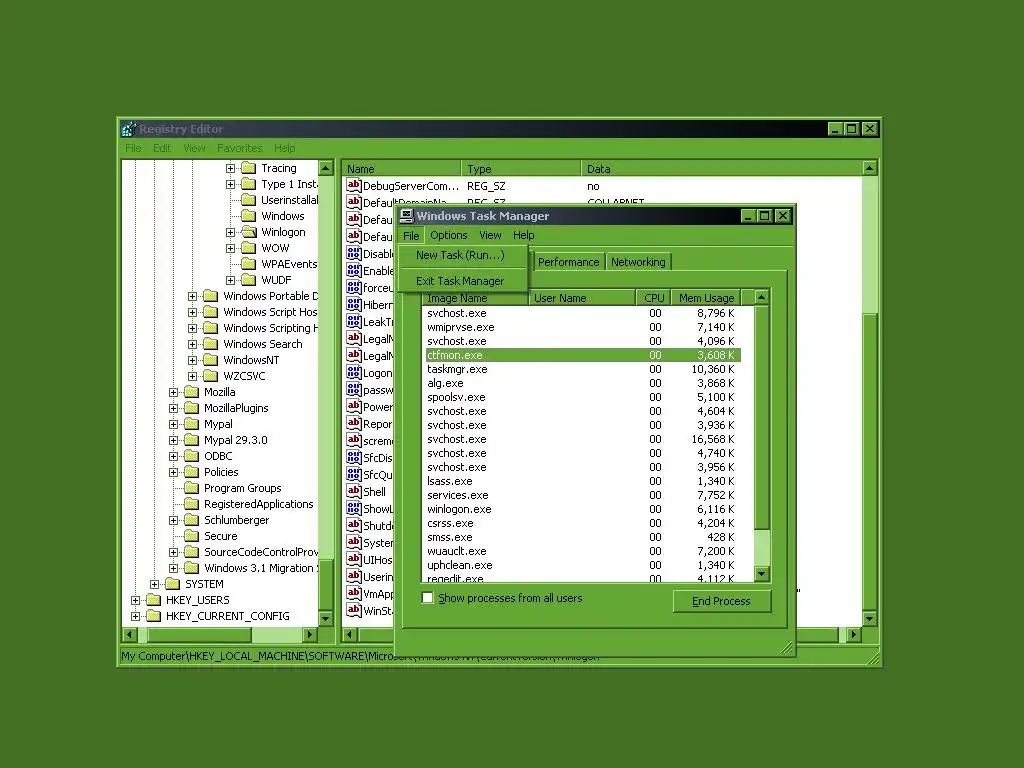Click registry tree scroll up arrow
The image size is (1024, 768).
326,169
